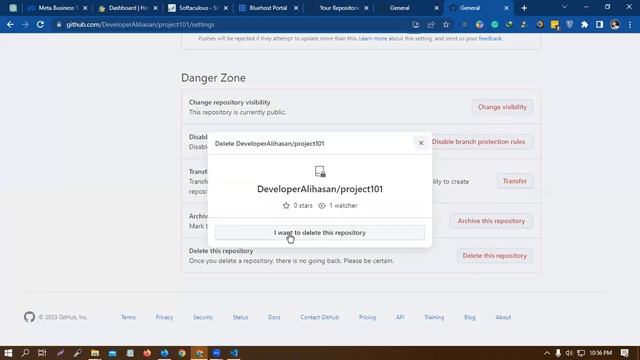Confirm 'I want to delete this repository'
The height and width of the screenshot is (360, 640).
point(320,233)
